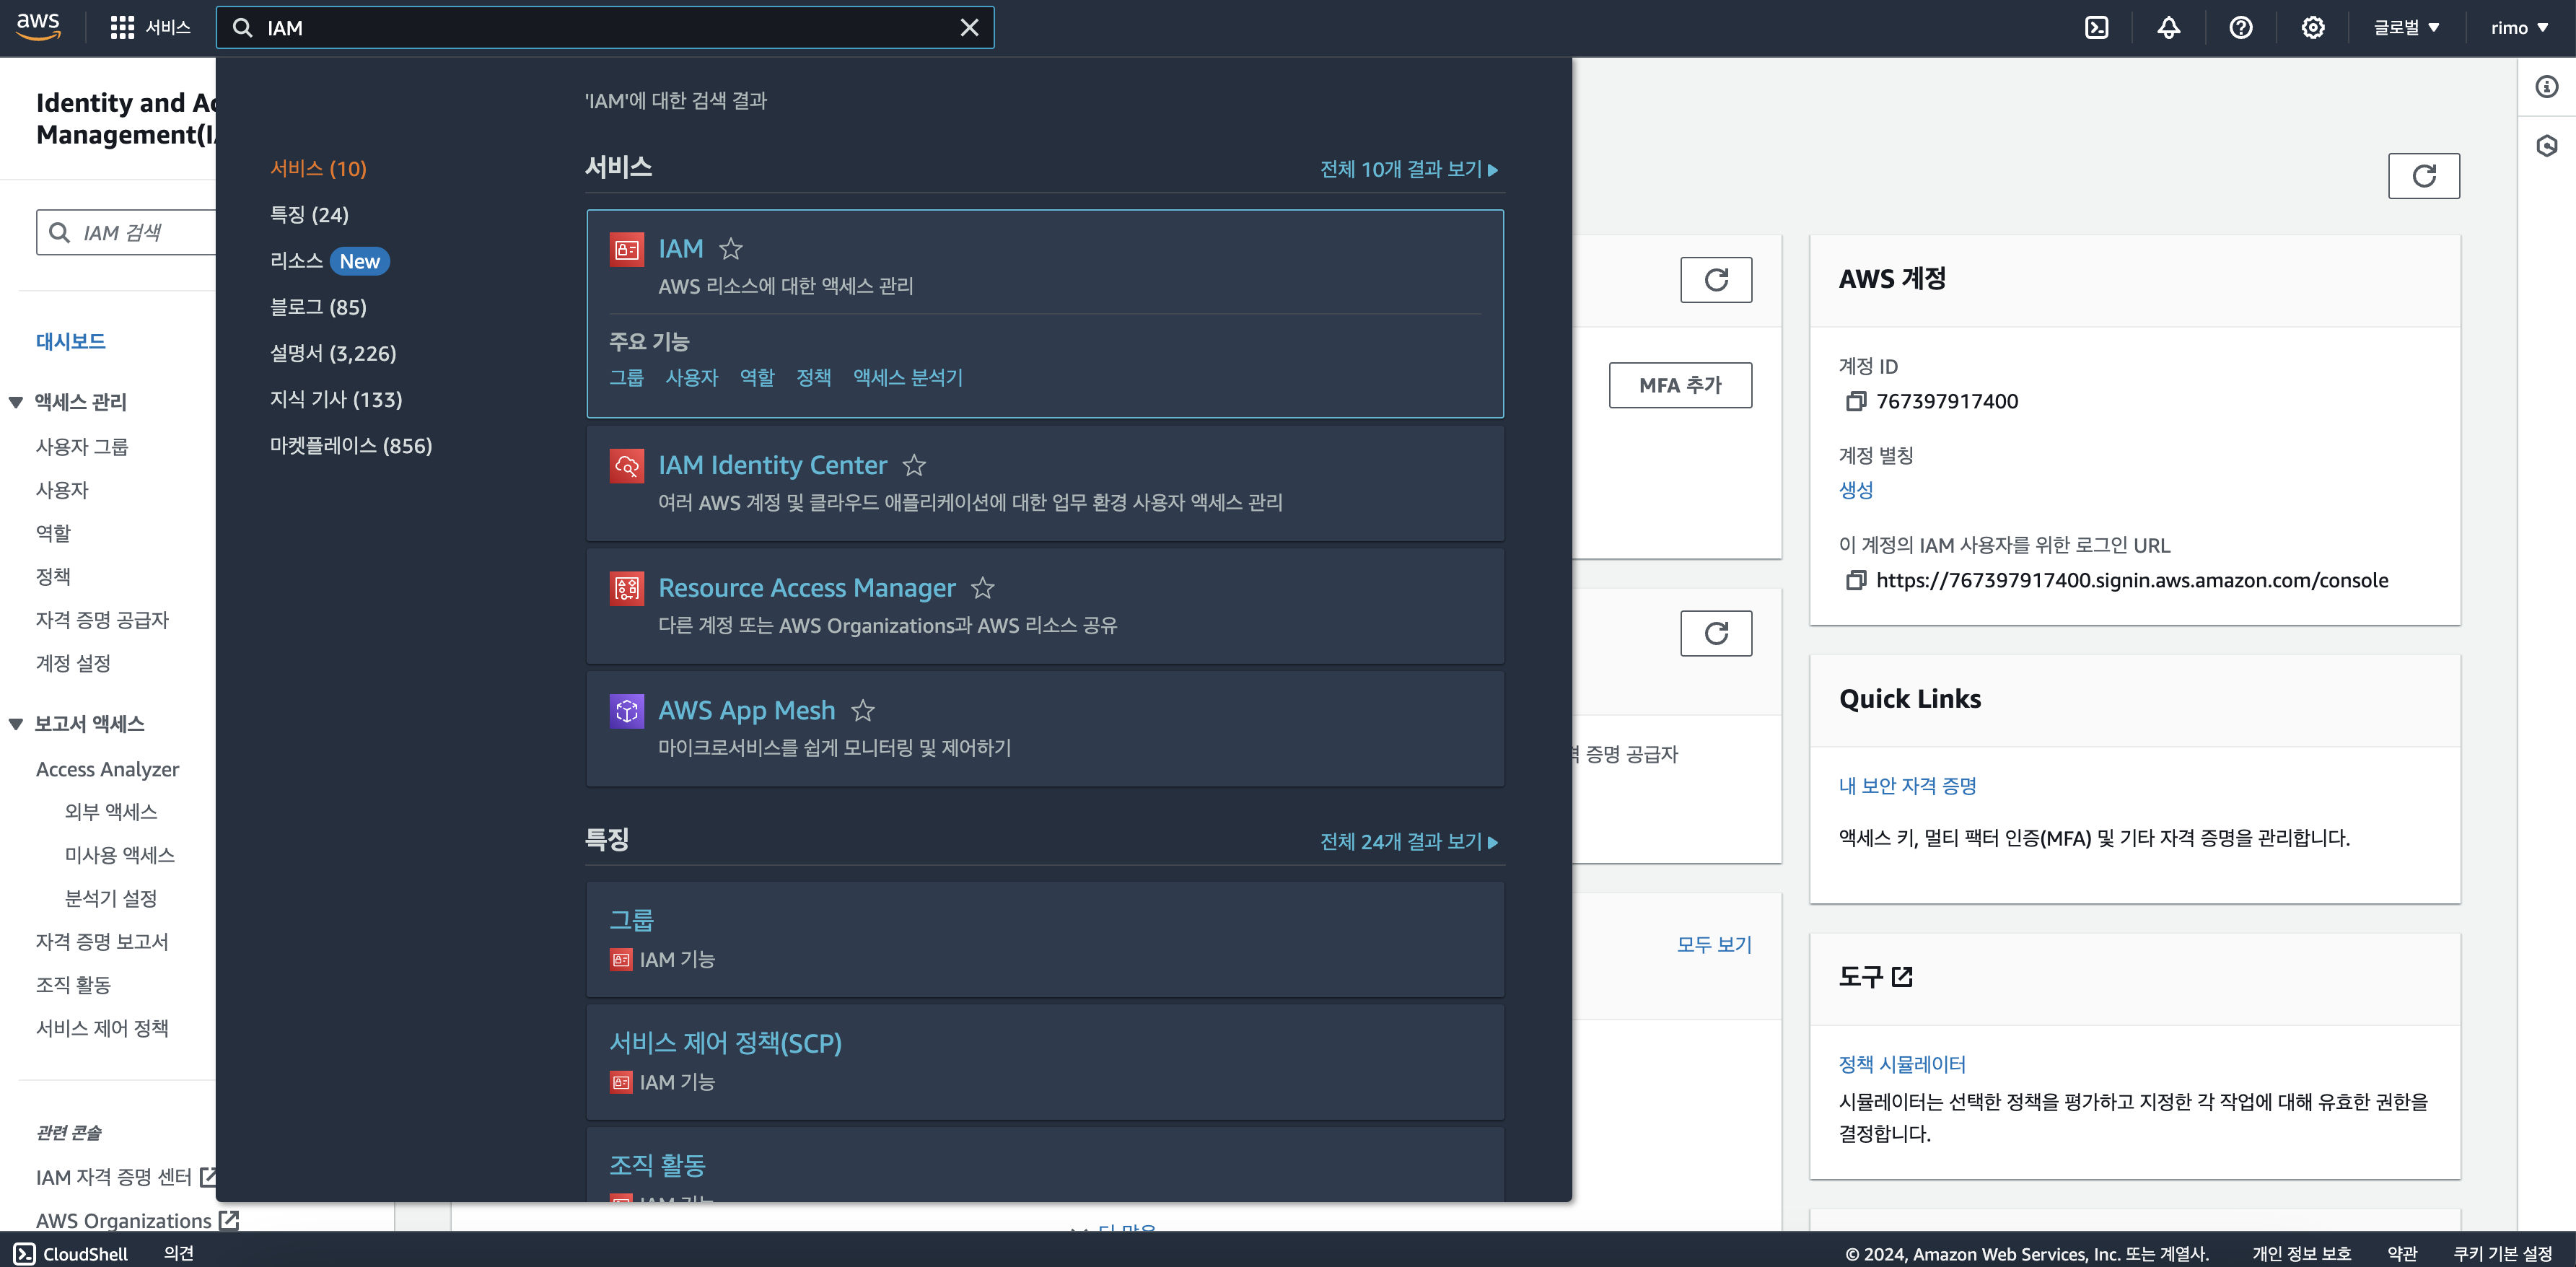Open CloudShell icon in top navigation bar
This screenshot has width=2576, height=1267.
2096,28
